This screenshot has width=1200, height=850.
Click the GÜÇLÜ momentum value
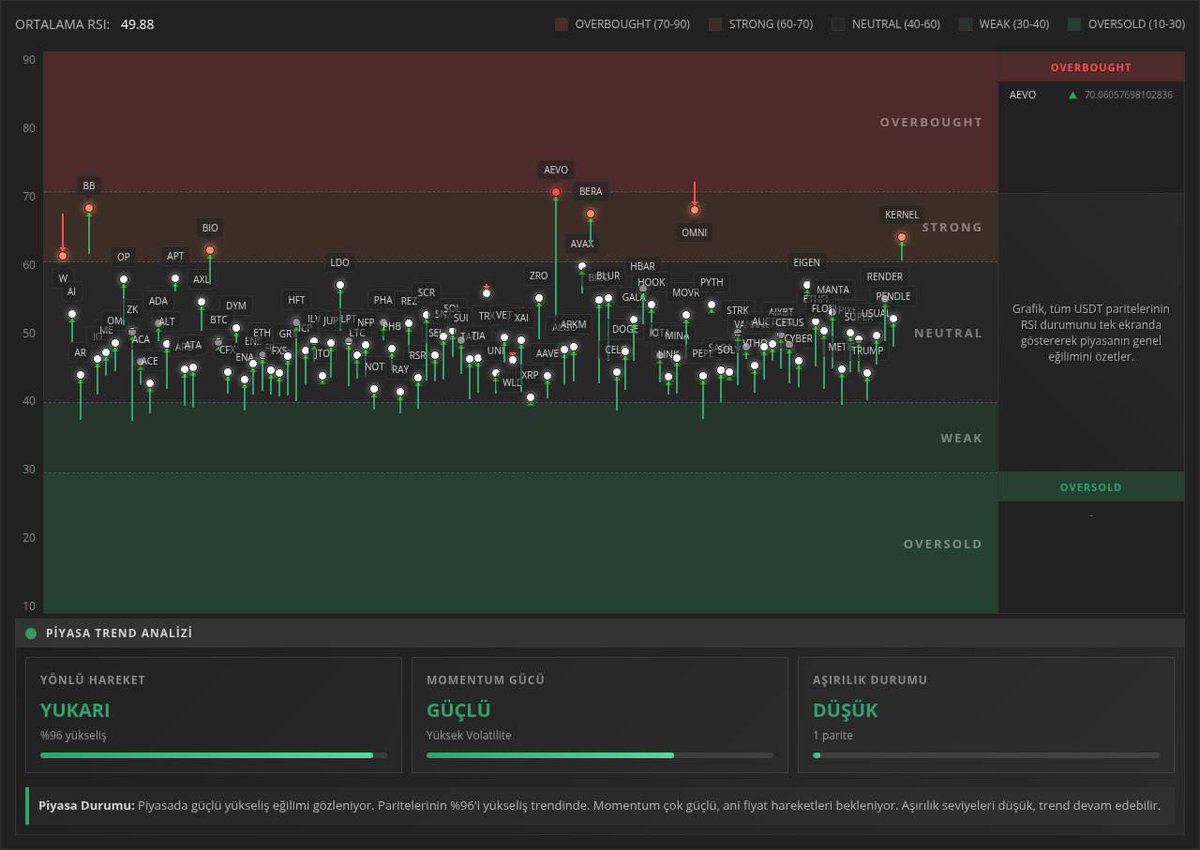pos(459,710)
